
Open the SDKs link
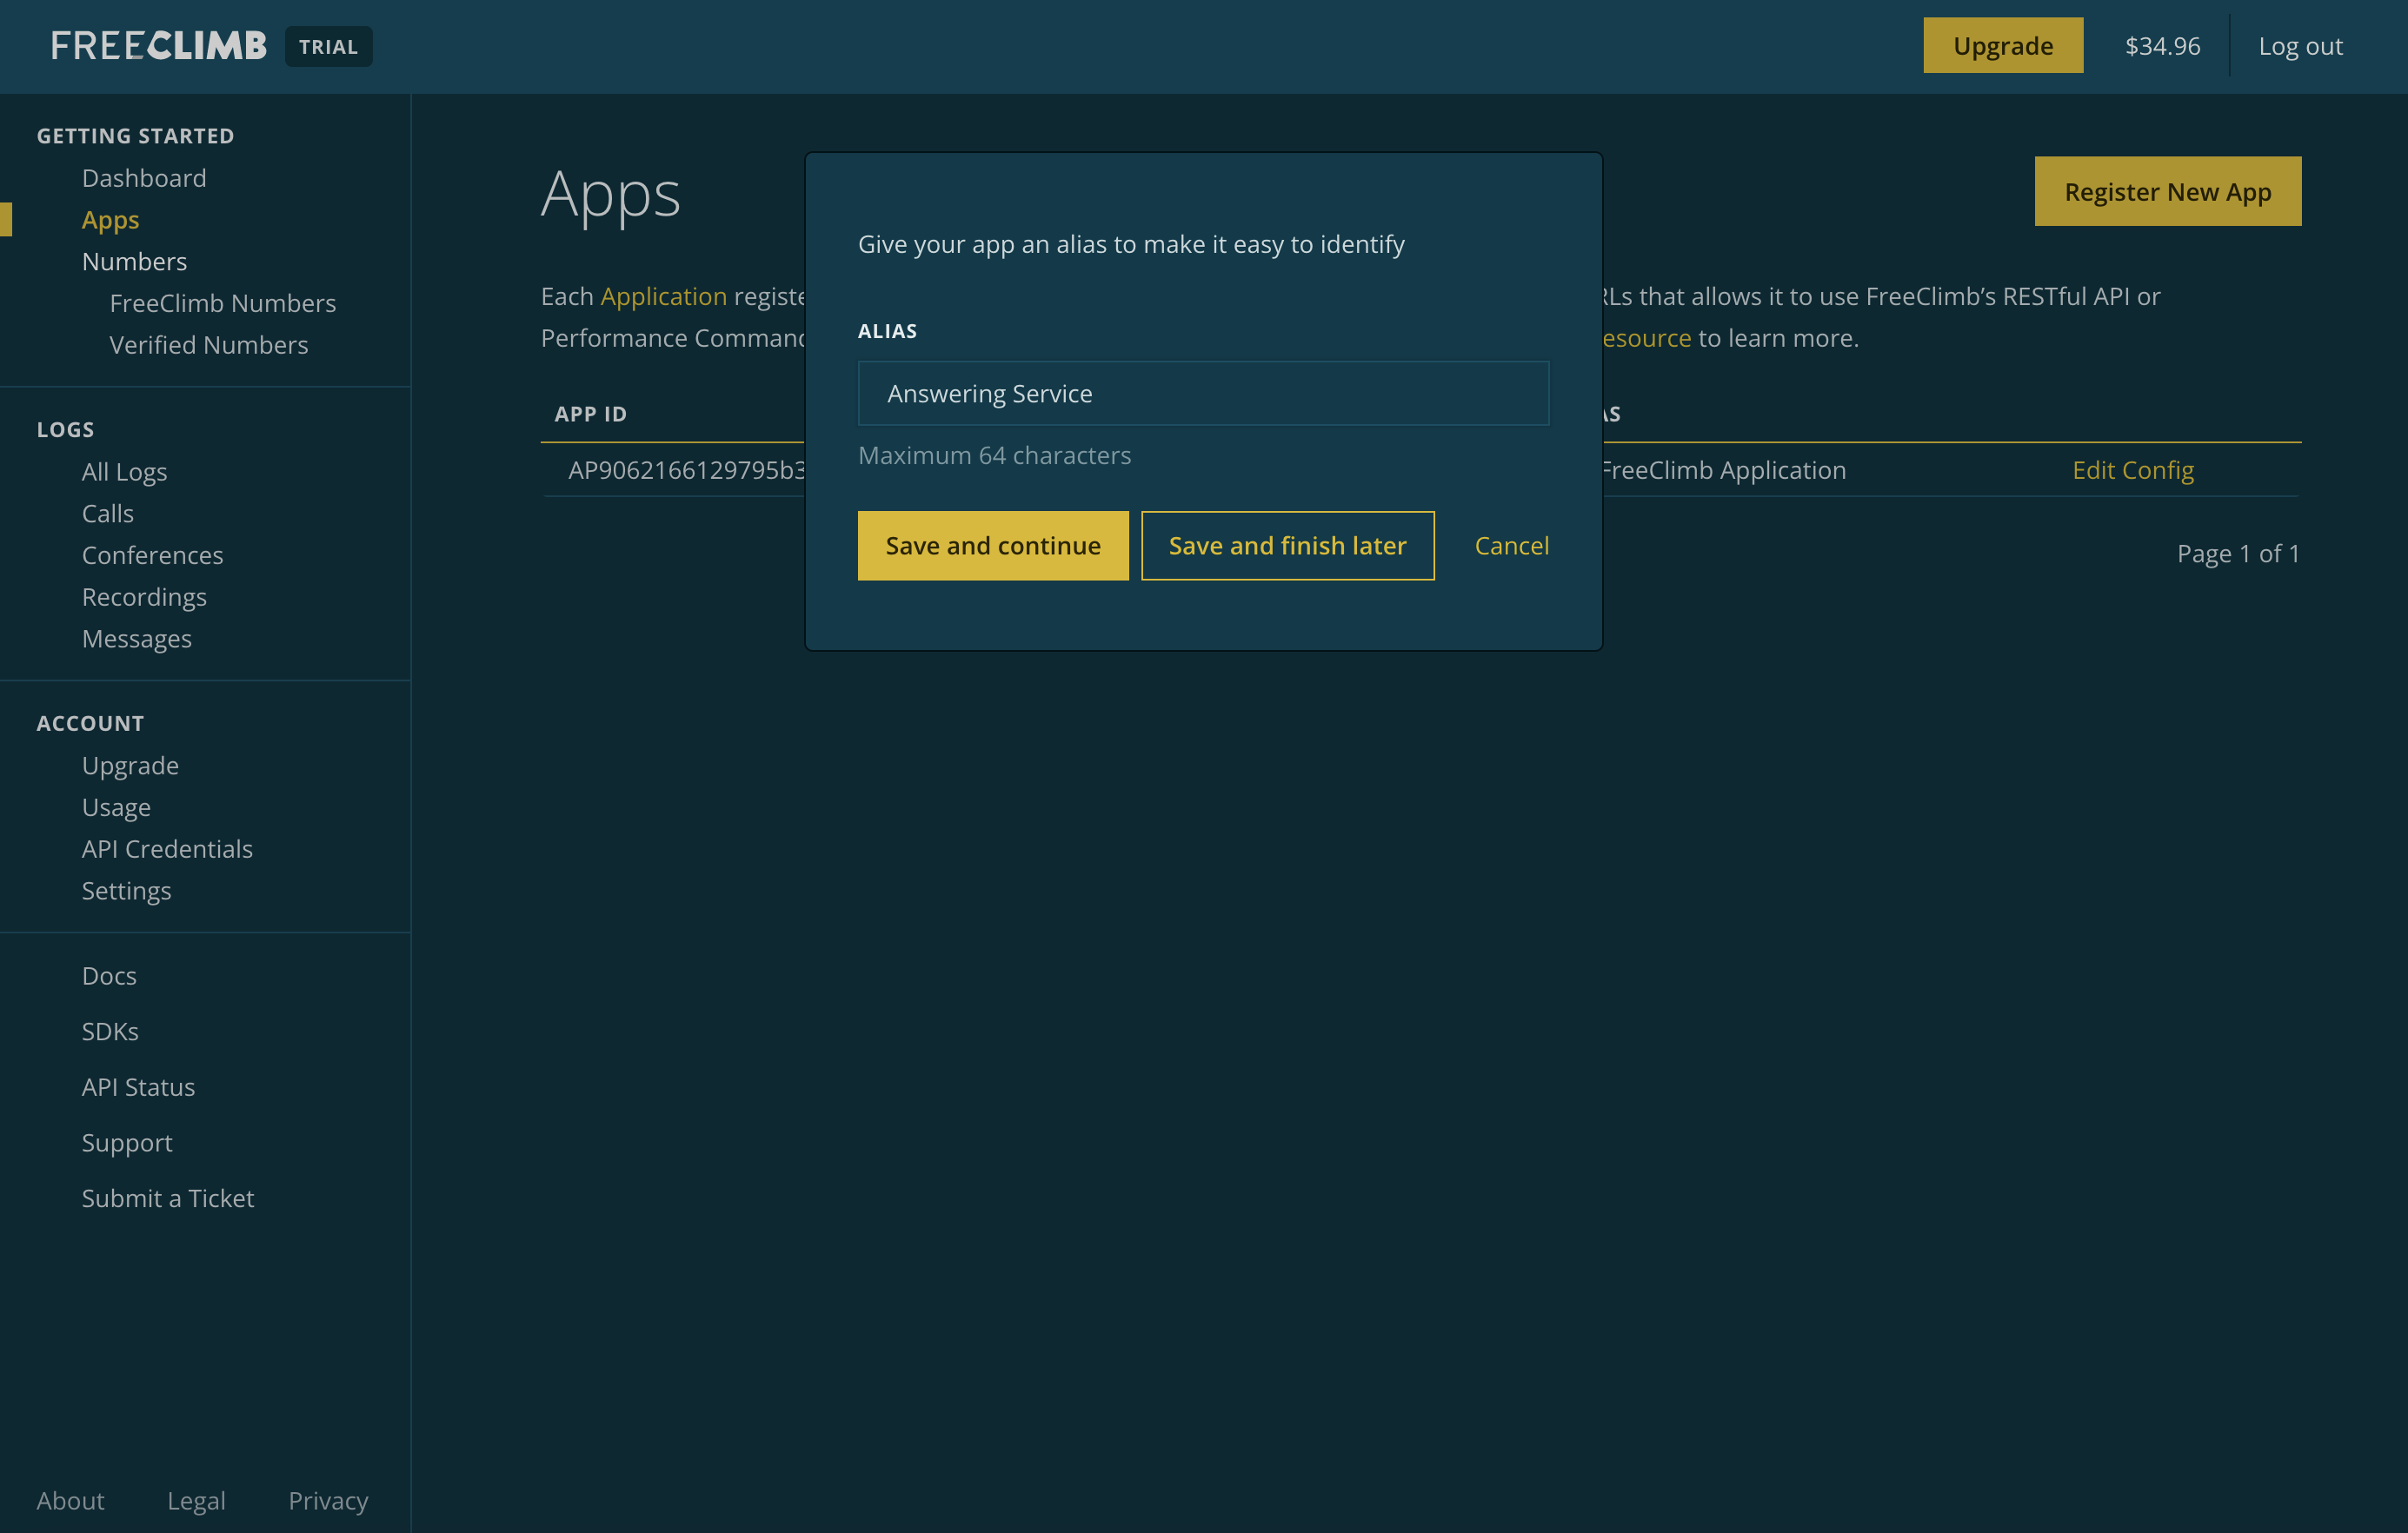(110, 1031)
